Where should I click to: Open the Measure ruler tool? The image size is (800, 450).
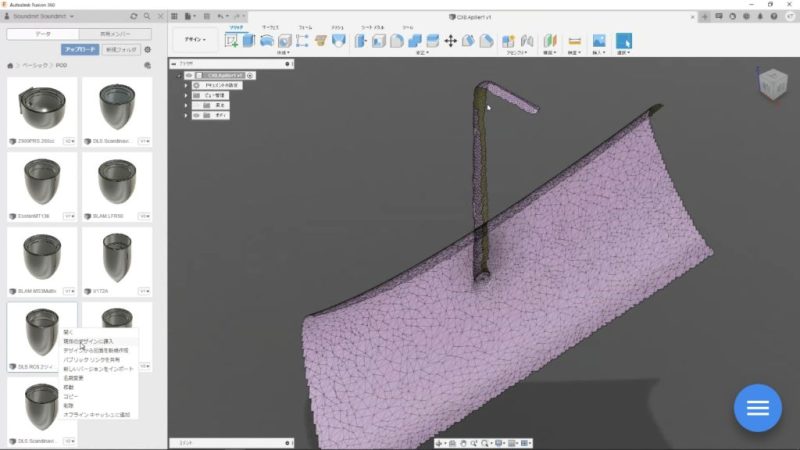click(x=574, y=41)
